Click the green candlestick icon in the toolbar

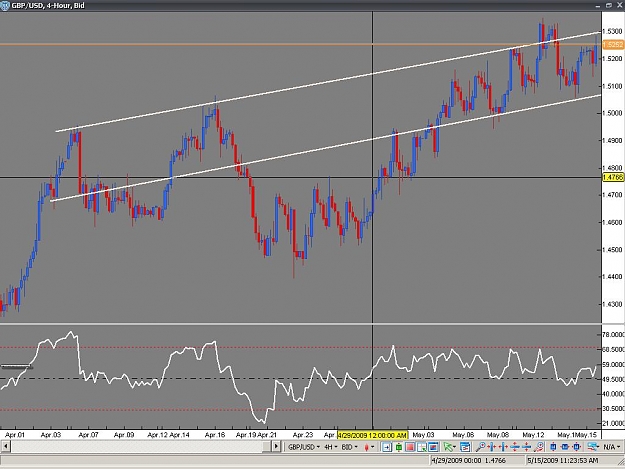point(399,447)
